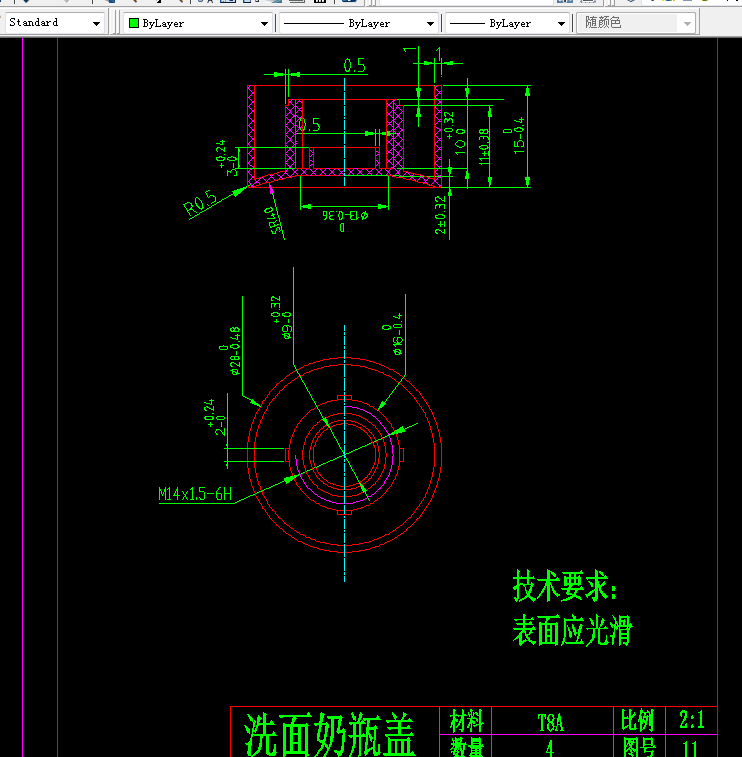
Task: Select the 2 +0.24 dimension beside circular view
Action: click(215, 418)
